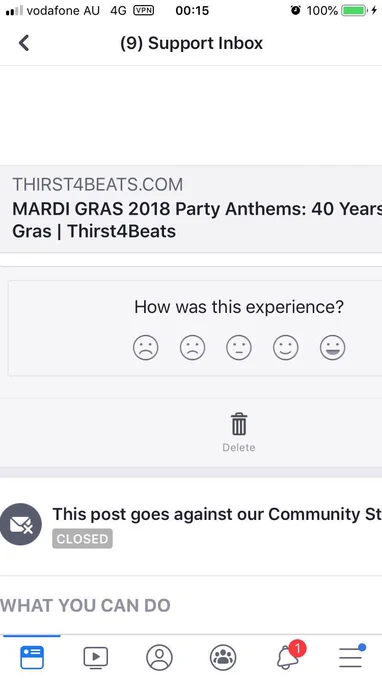Screen dimensions: 382x680
Task: Select the neutral face rating
Action: click(239, 348)
